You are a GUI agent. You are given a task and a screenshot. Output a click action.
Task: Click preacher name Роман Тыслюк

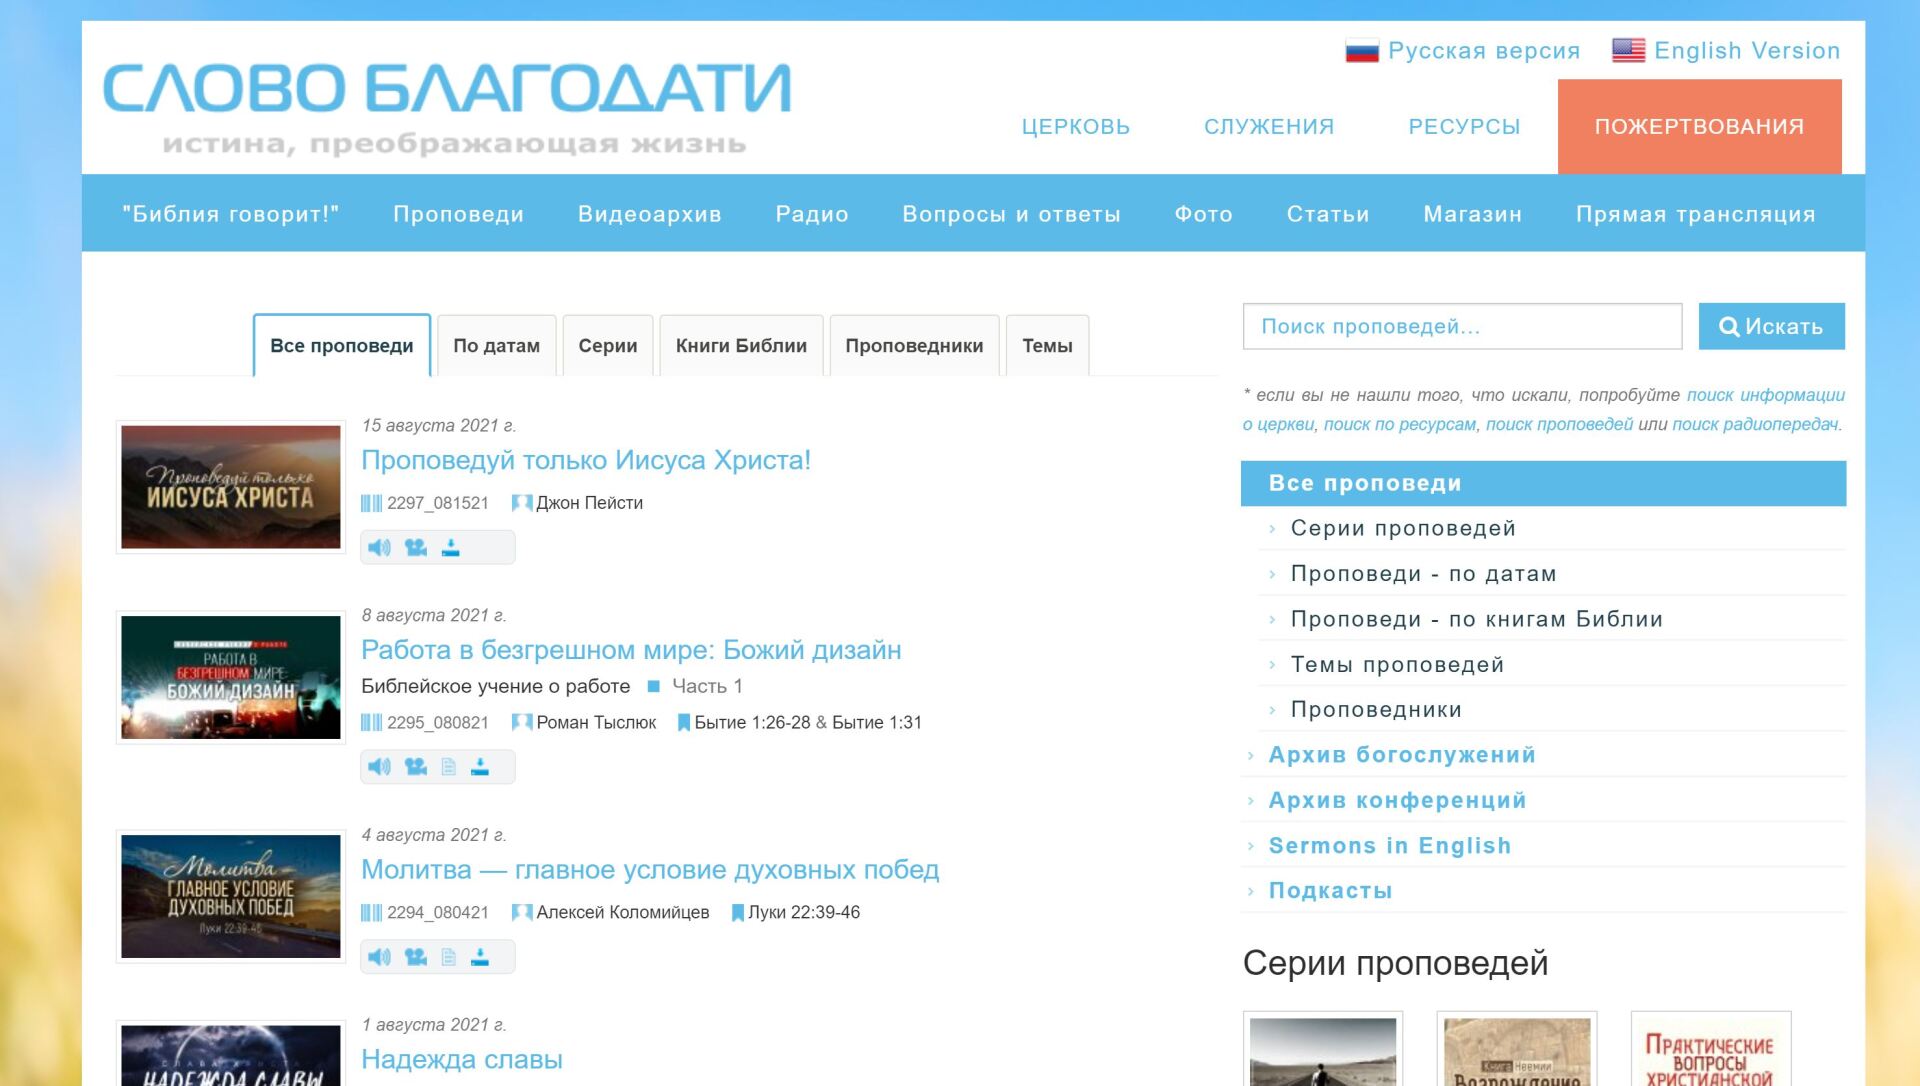pos(596,723)
